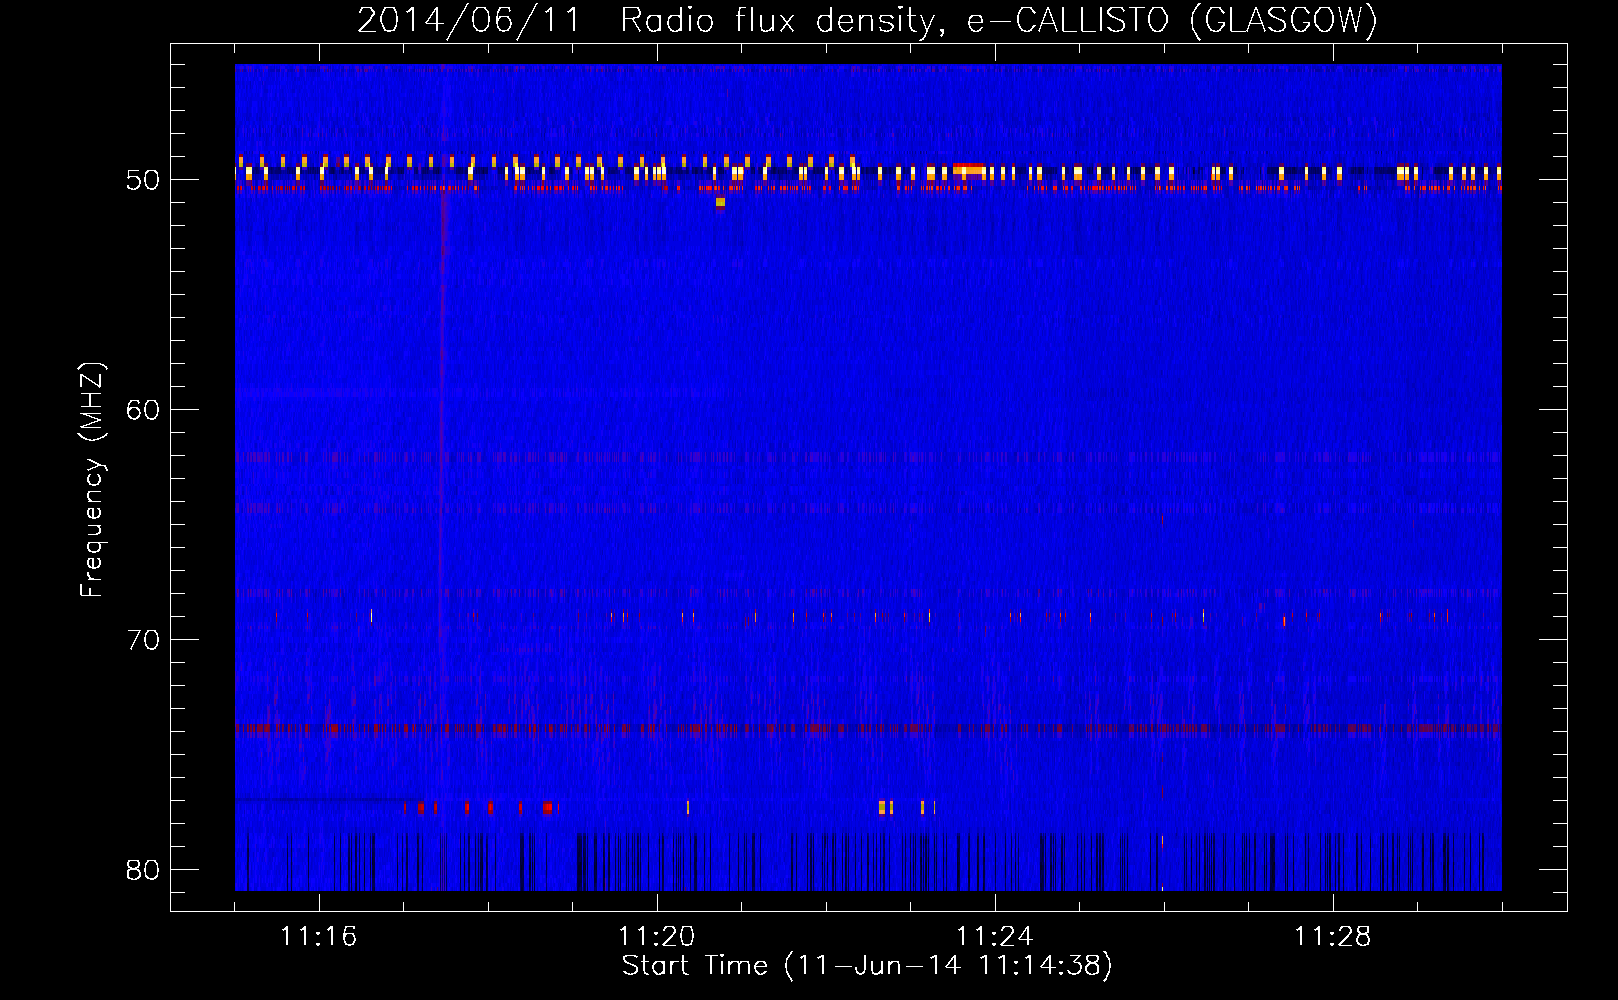The image size is (1618, 1000).
Task: Click the red horizontal interference band near 74 MHz
Action: tap(868, 729)
